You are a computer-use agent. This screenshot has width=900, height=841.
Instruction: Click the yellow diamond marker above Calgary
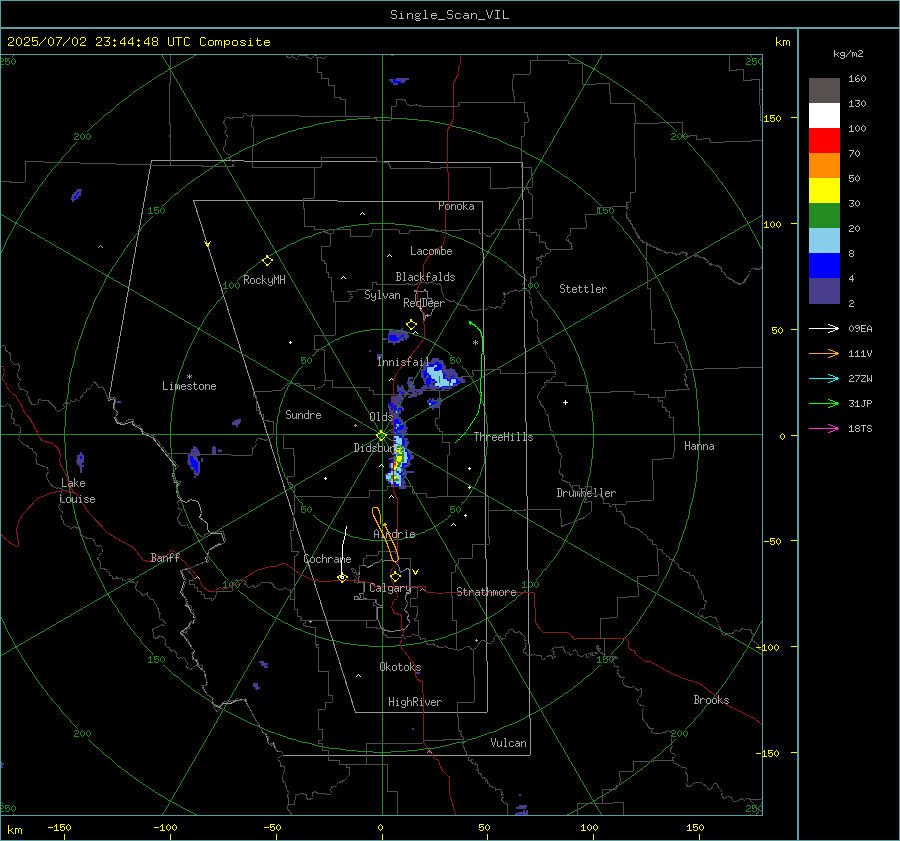tap(395, 576)
